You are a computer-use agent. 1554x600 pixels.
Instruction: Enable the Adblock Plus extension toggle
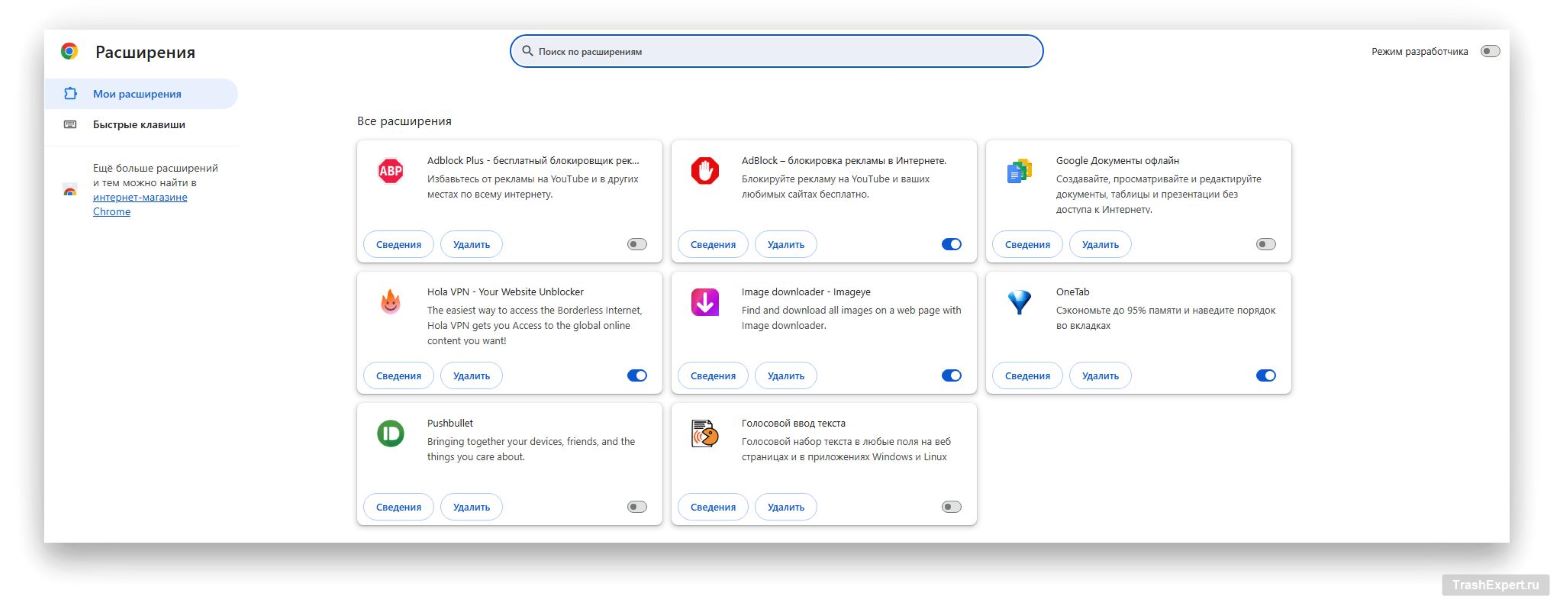point(637,244)
